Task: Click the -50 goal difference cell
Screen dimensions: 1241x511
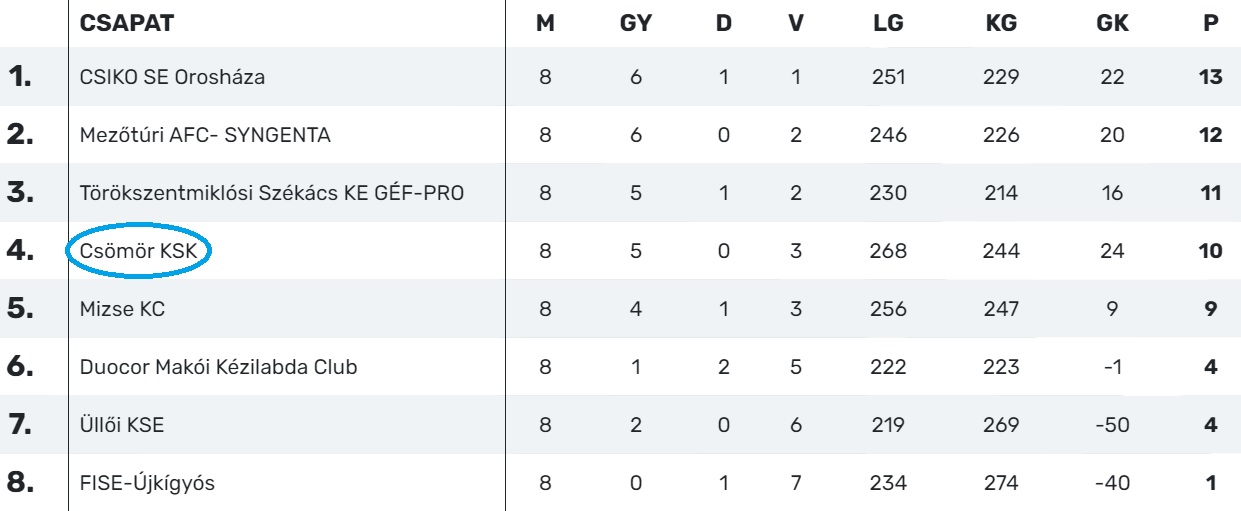Action: point(1113,426)
